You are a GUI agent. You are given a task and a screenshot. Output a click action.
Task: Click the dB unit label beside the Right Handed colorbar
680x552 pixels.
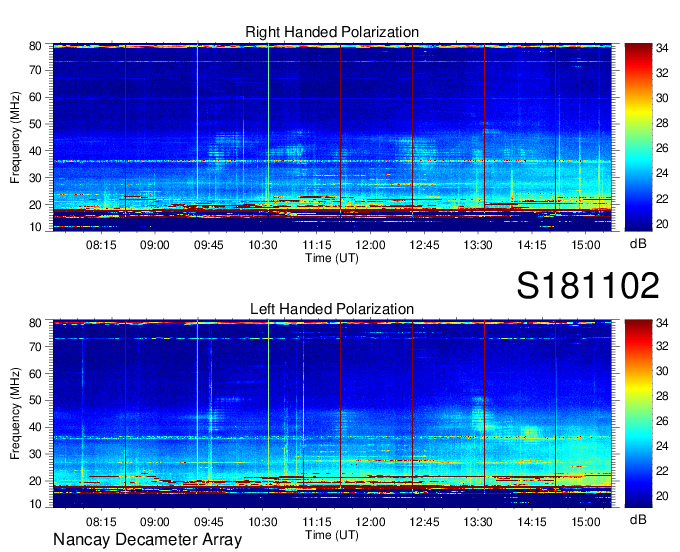pos(638,244)
